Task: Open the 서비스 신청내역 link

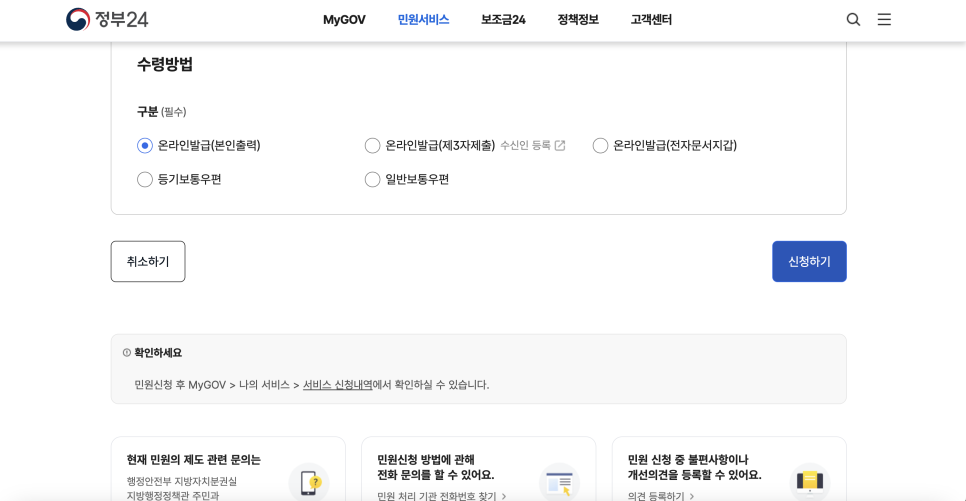Action: (338, 385)
